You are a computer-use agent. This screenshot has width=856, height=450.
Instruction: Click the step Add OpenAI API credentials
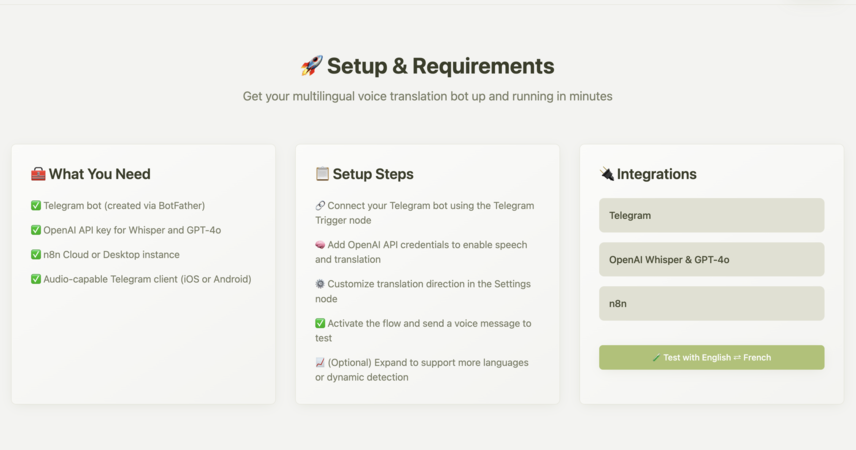point(421,252)
